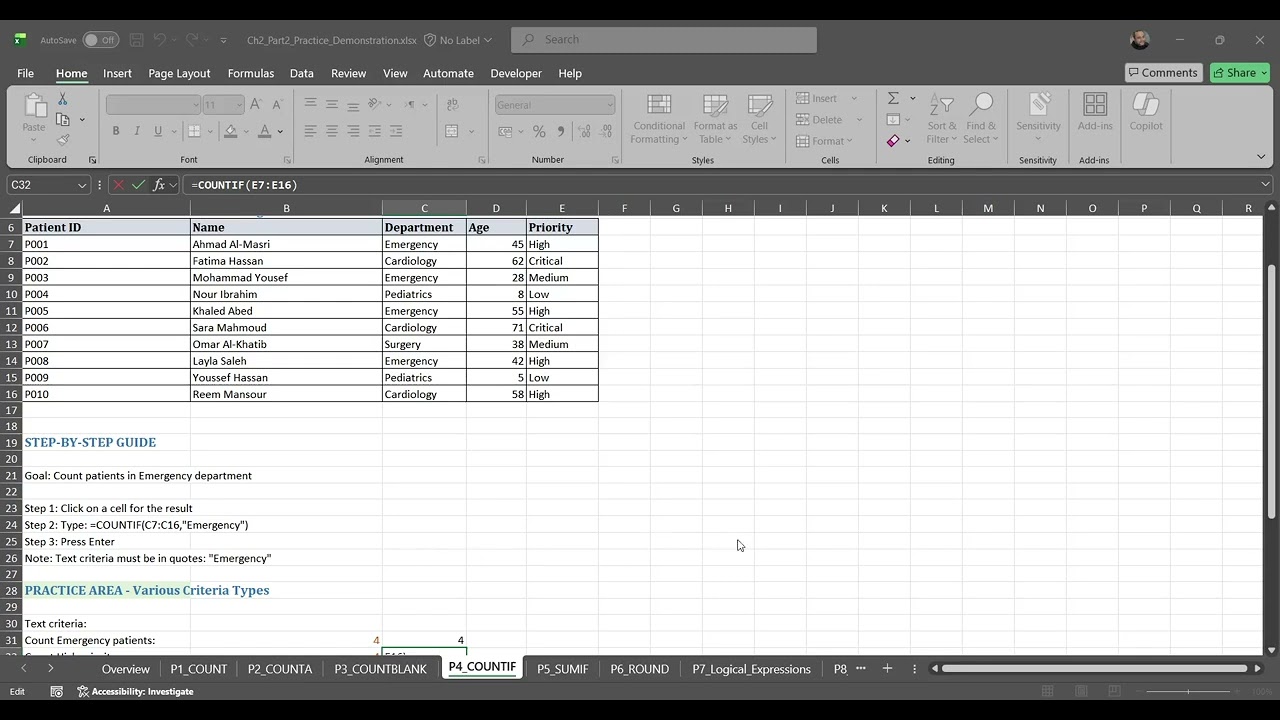The width and height of the screenshot is (1280, 720).
Task: Click the Merge and Center icon
Action: pyautogui.click(x=452, y=131)
